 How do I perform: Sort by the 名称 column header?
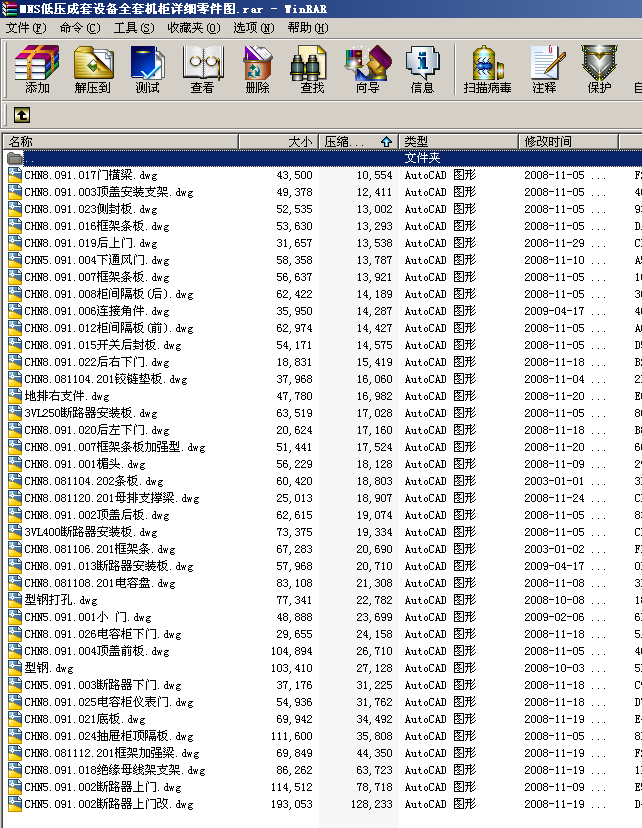click(x=121, y=142)
